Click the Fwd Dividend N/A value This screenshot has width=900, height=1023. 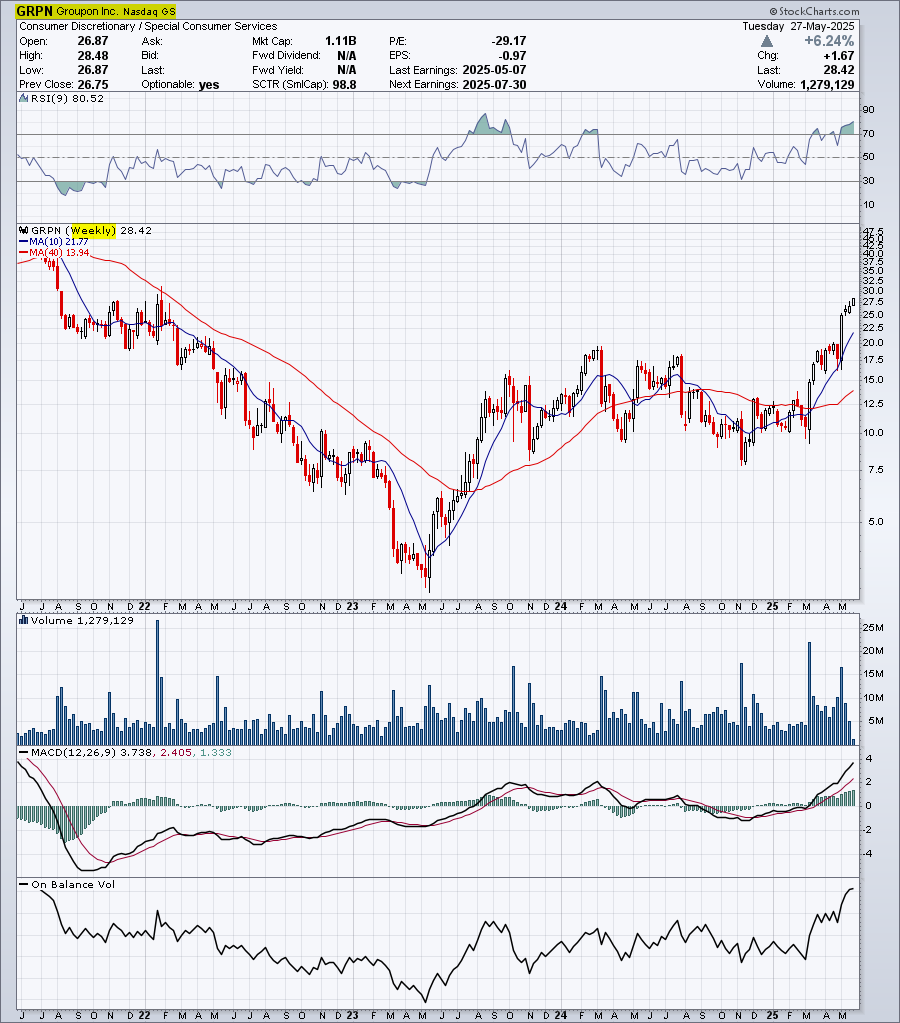tap(347, 55)
